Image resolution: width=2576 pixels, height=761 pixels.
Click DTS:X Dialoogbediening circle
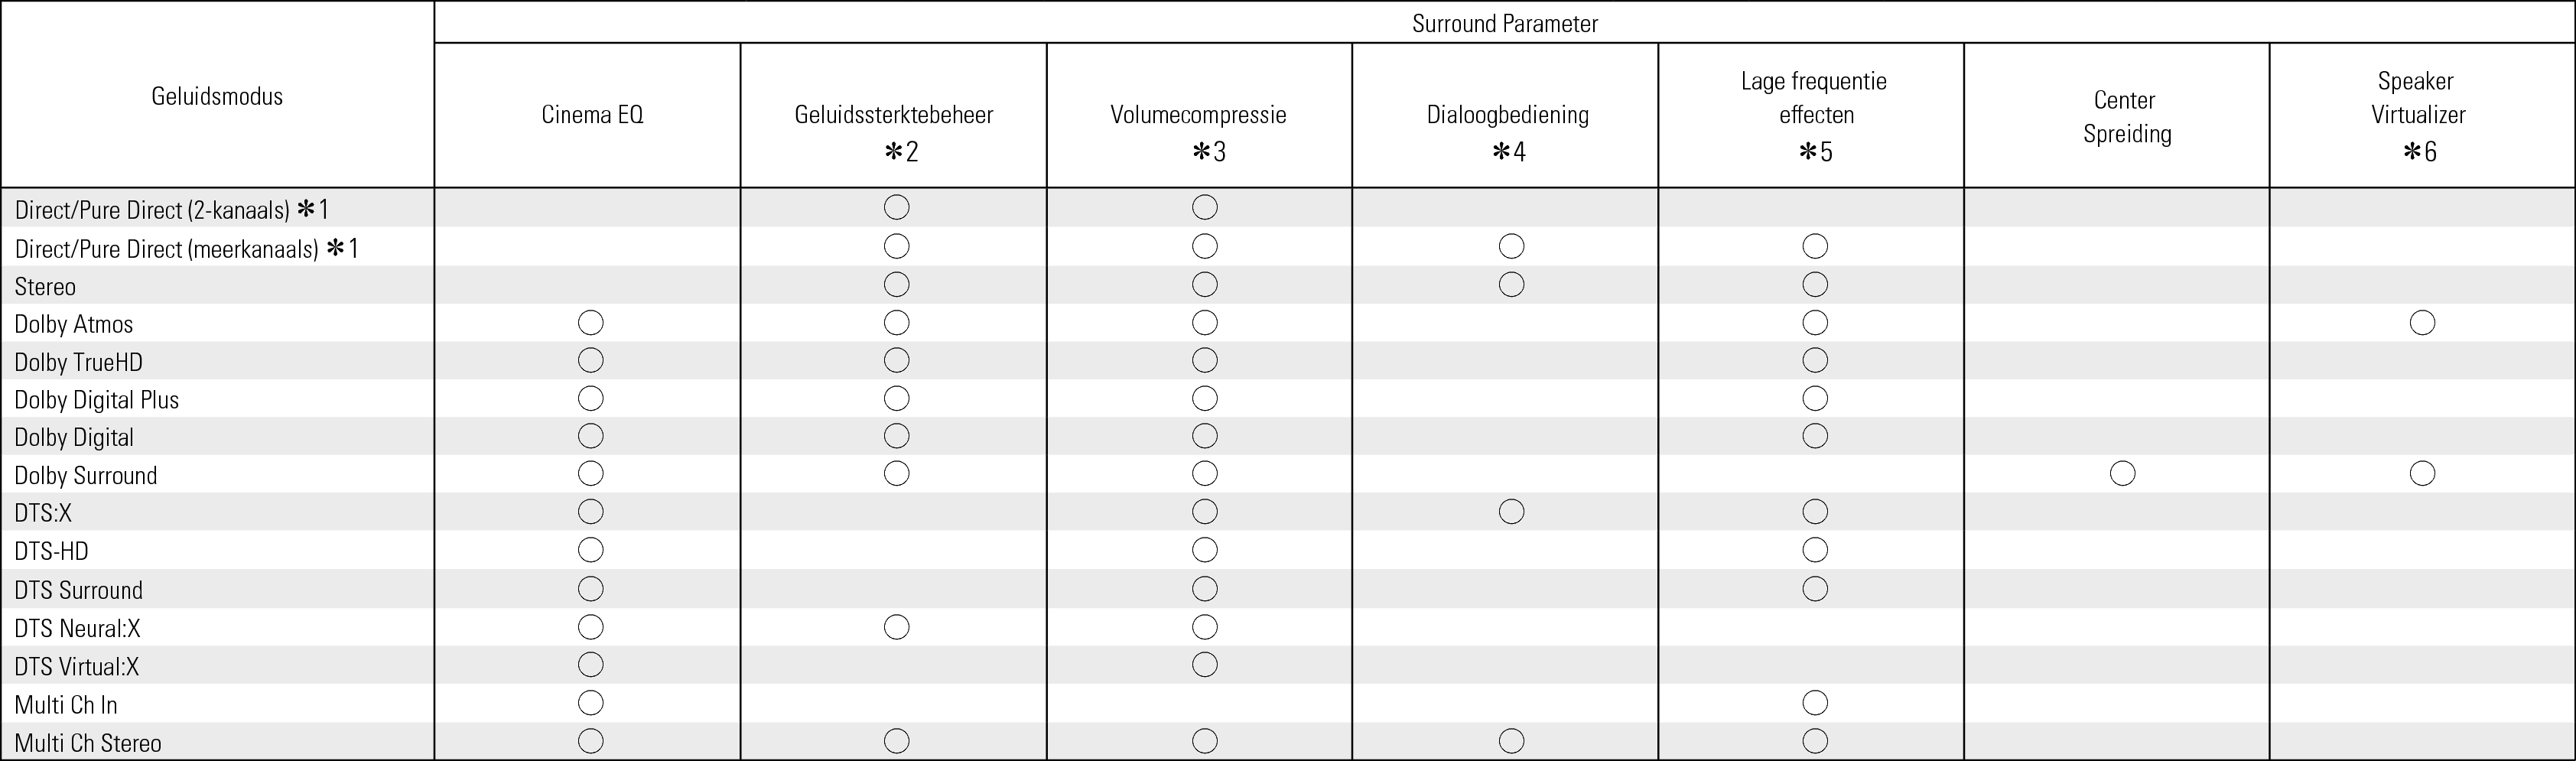pyautogui.click(x=1511, y=512)
